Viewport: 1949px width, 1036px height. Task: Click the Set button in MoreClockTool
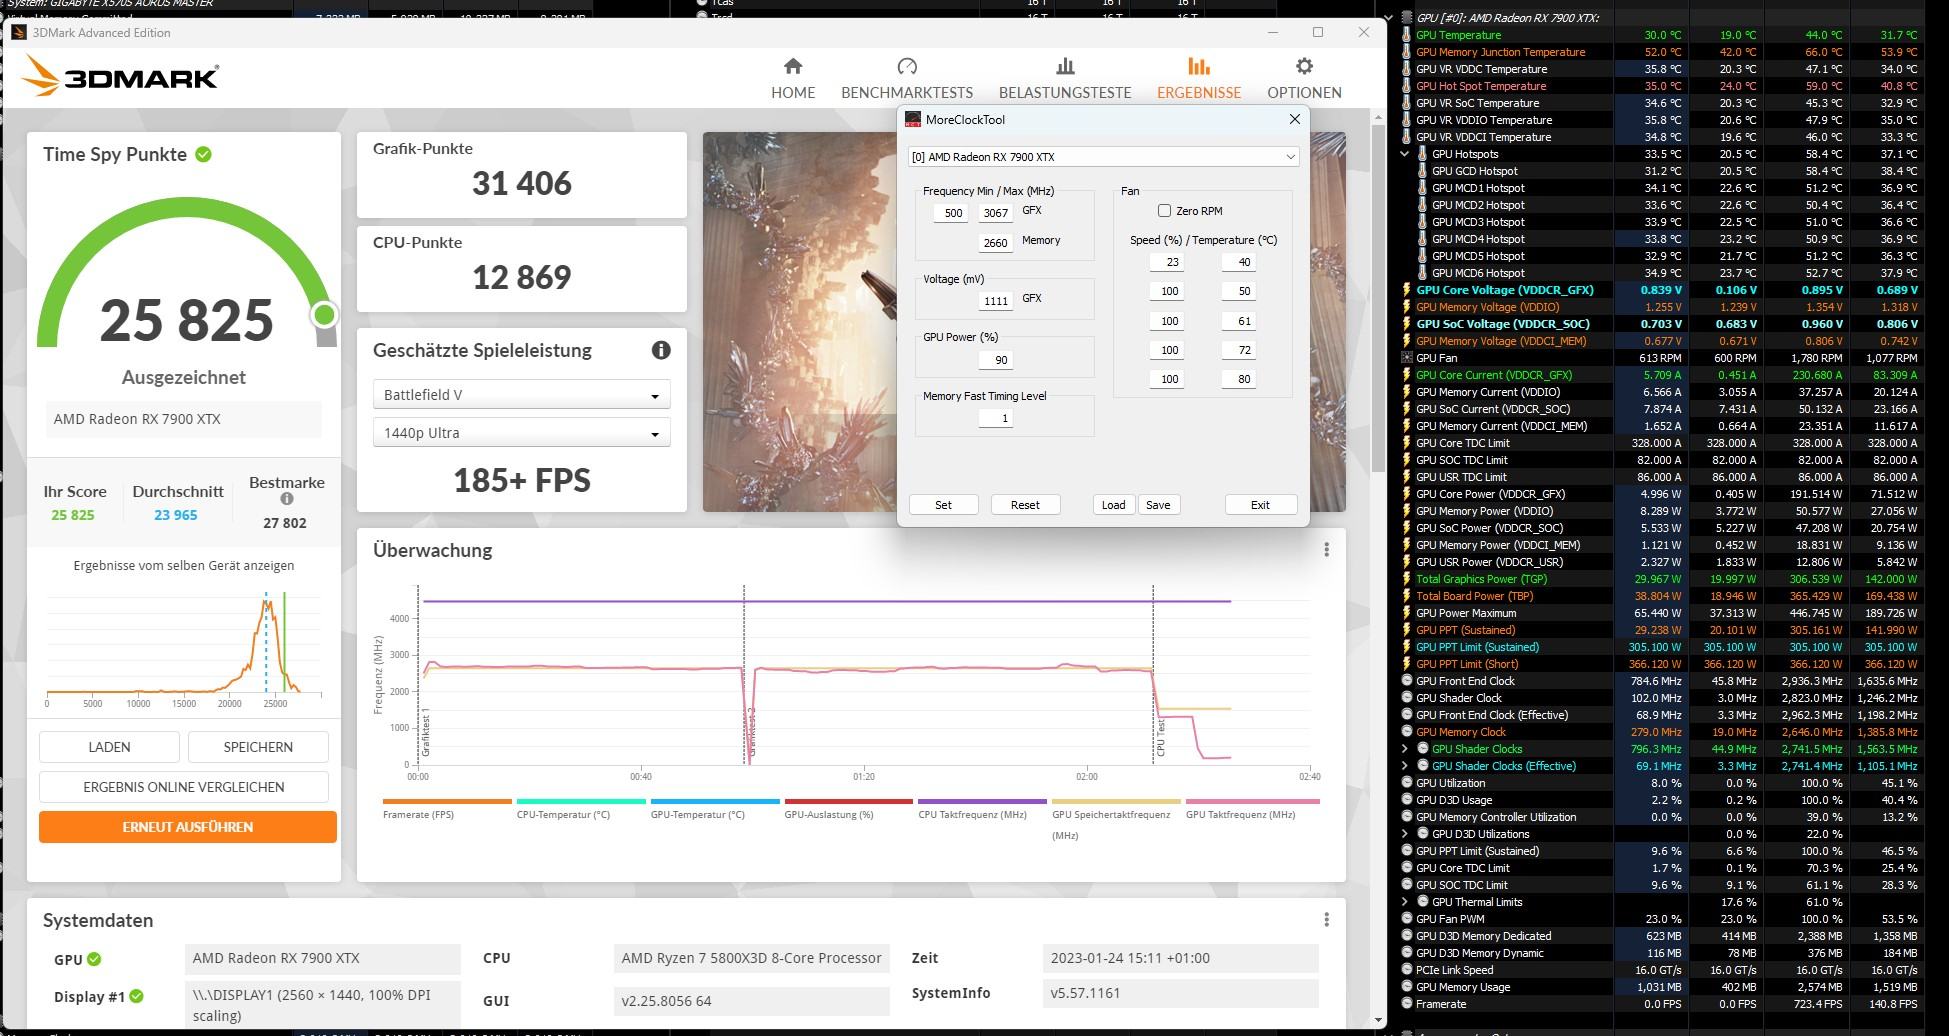point(943,505)
